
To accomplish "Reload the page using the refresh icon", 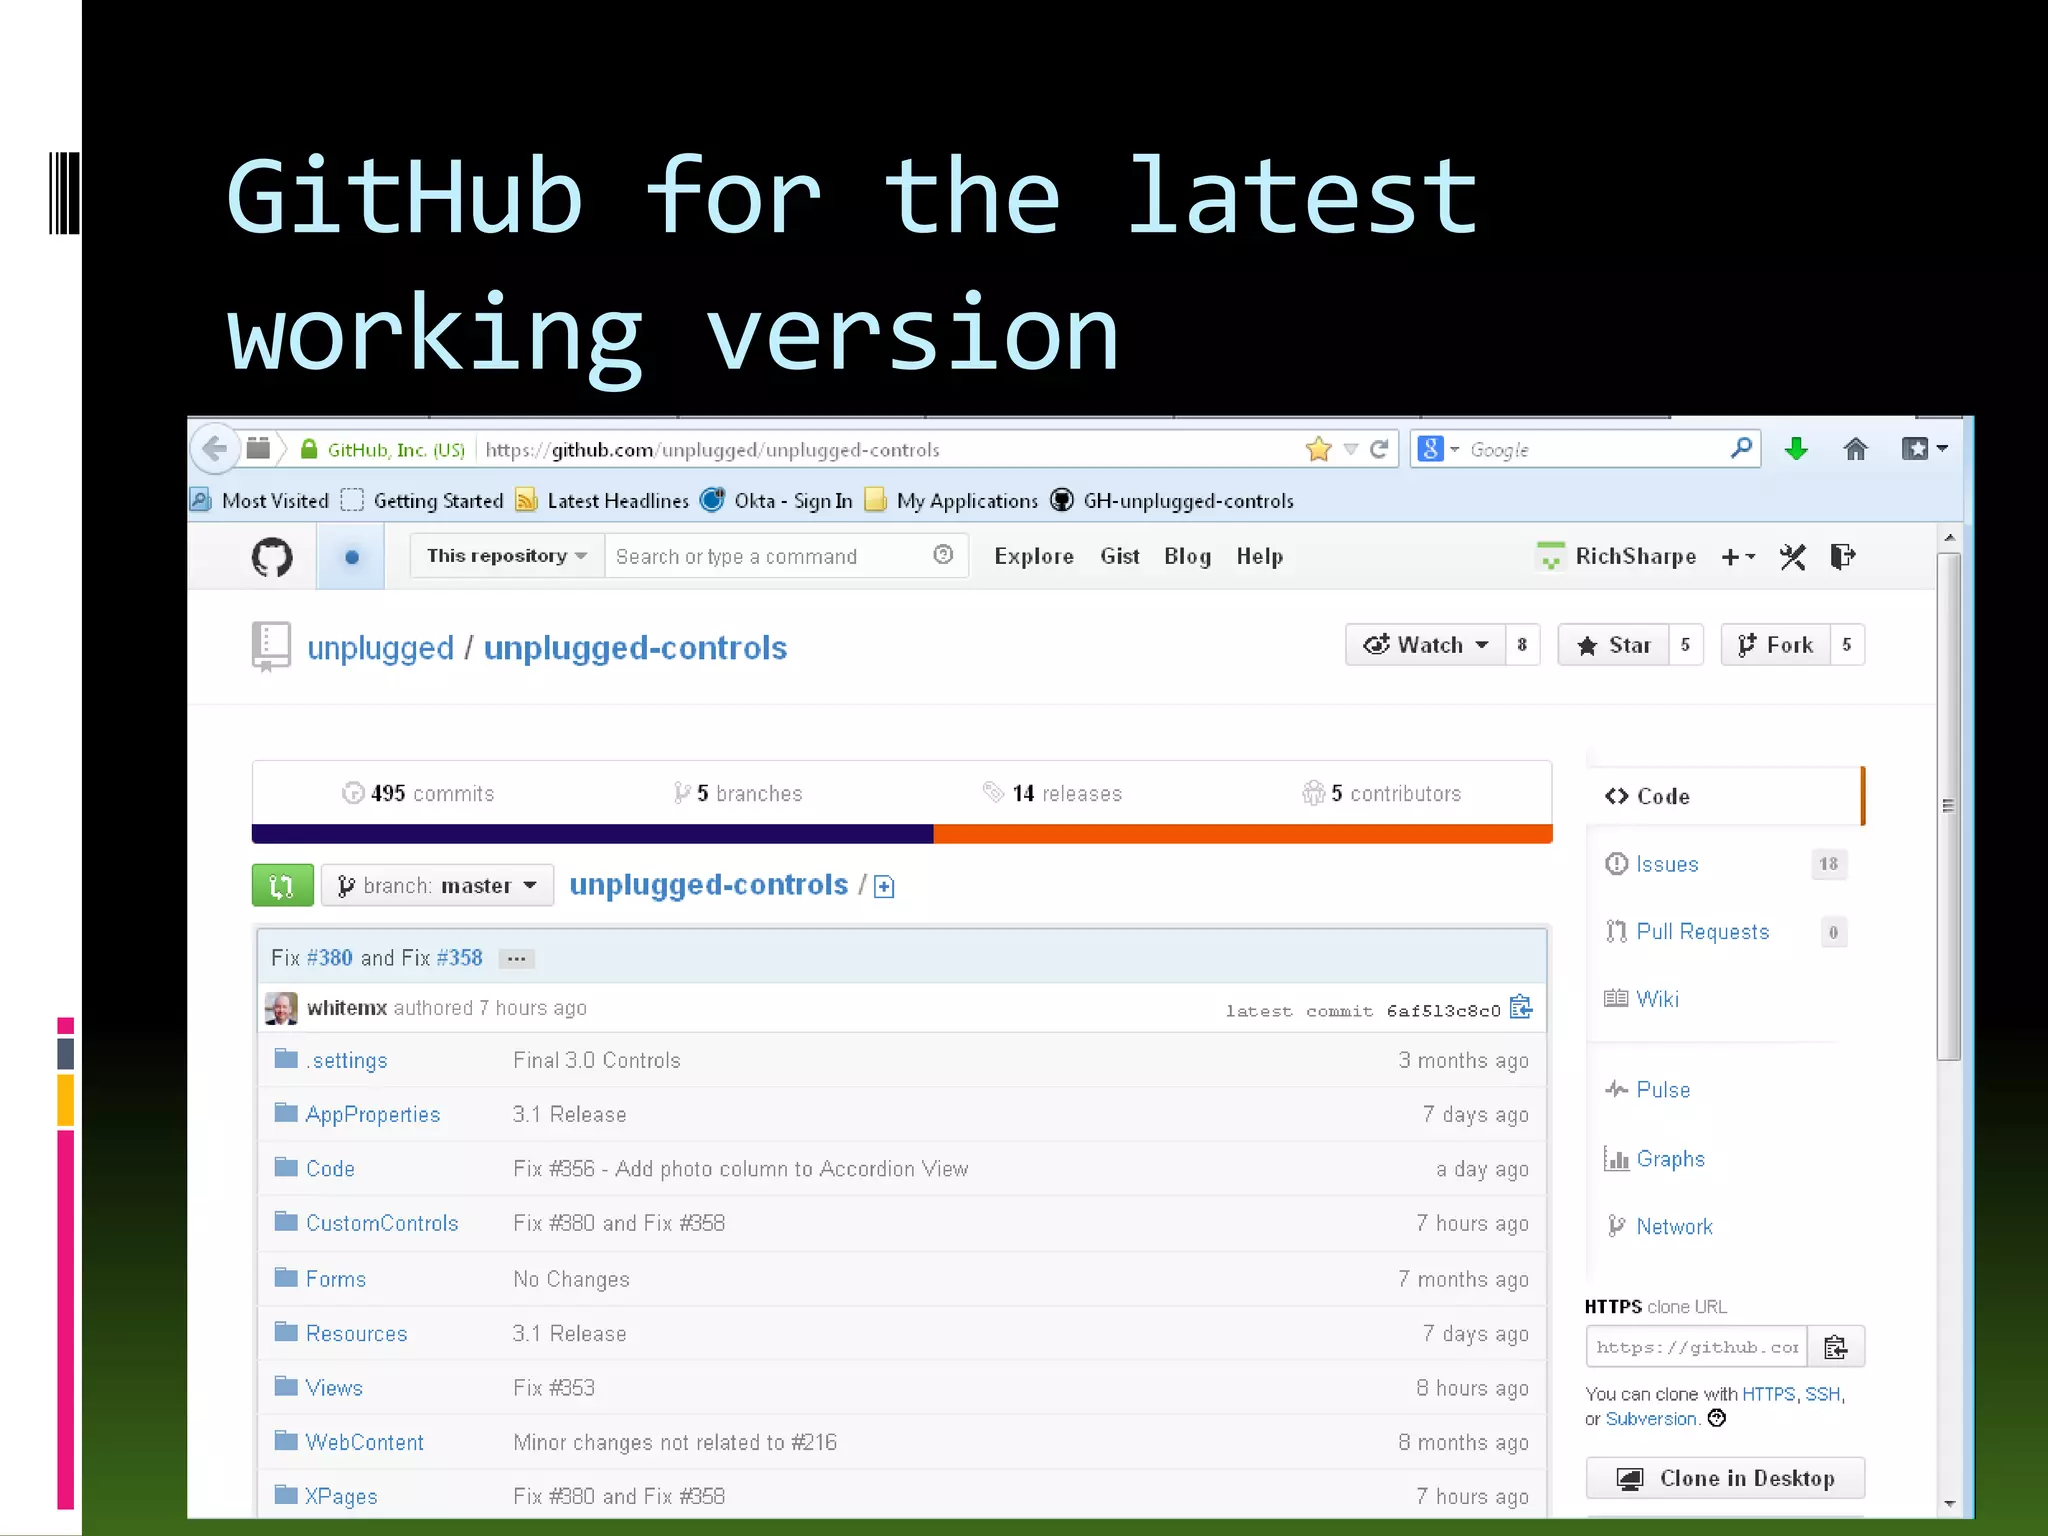I will coord(1379,449).
